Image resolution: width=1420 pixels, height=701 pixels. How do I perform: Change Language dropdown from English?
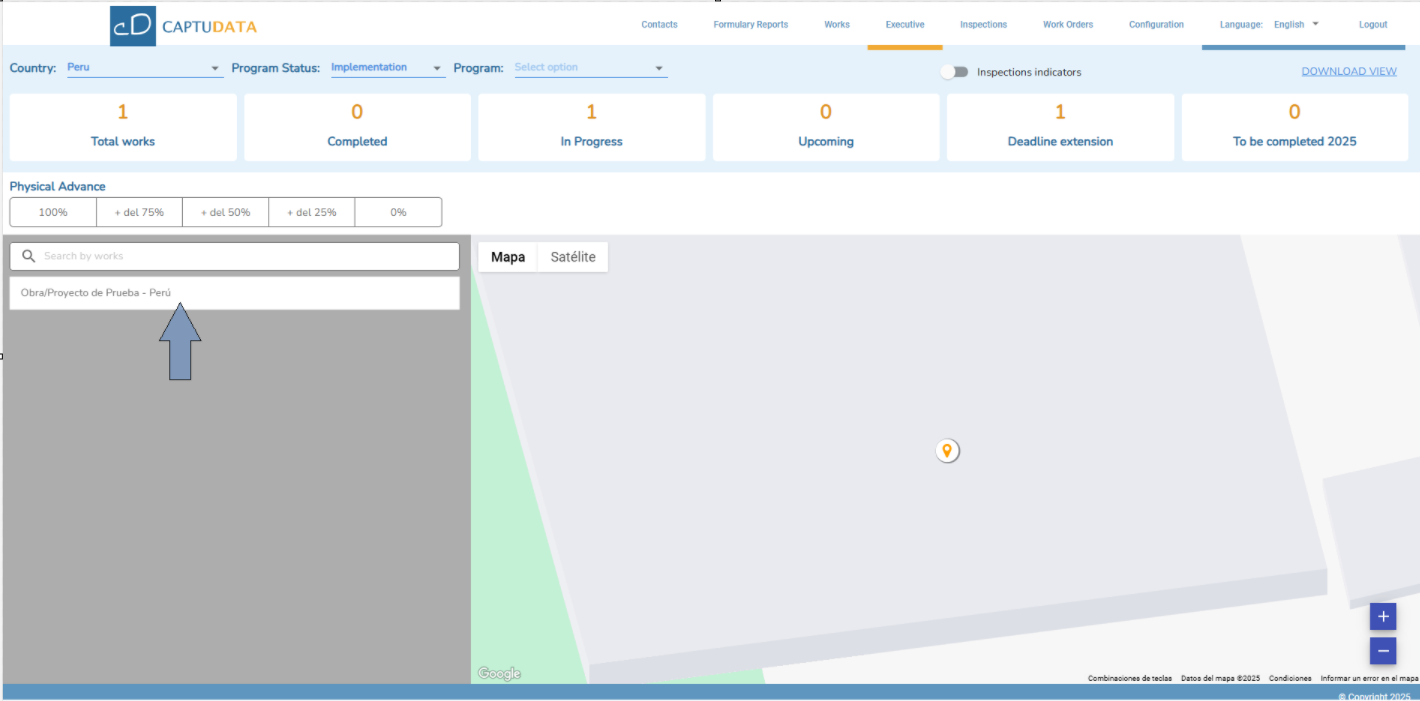[x=1296, y=25]
